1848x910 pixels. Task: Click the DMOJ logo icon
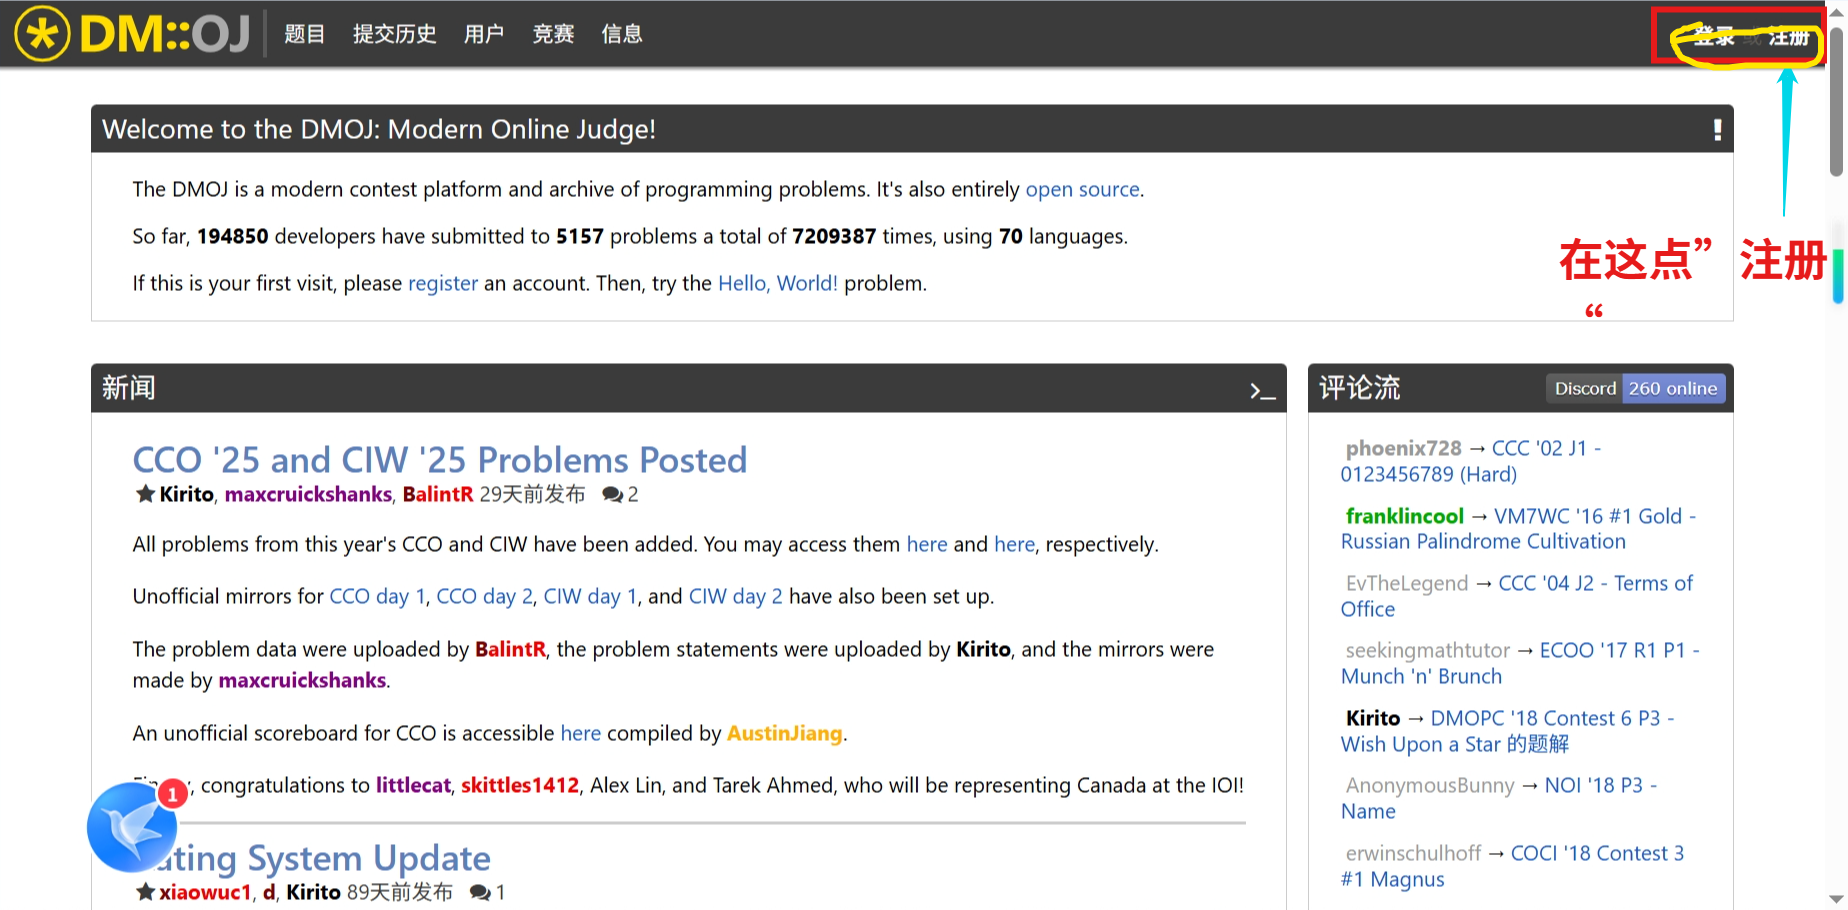[132, 34]
